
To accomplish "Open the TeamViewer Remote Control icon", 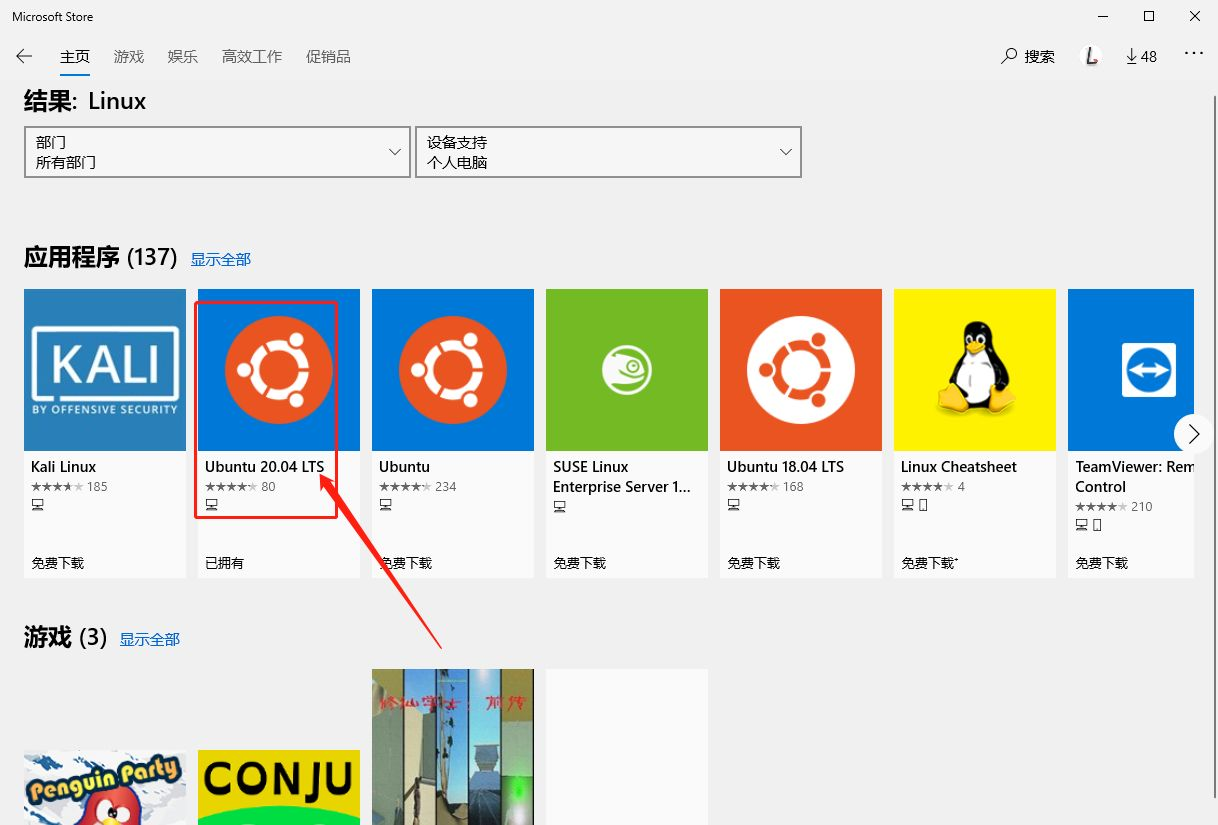I will tap(1131, 370).
